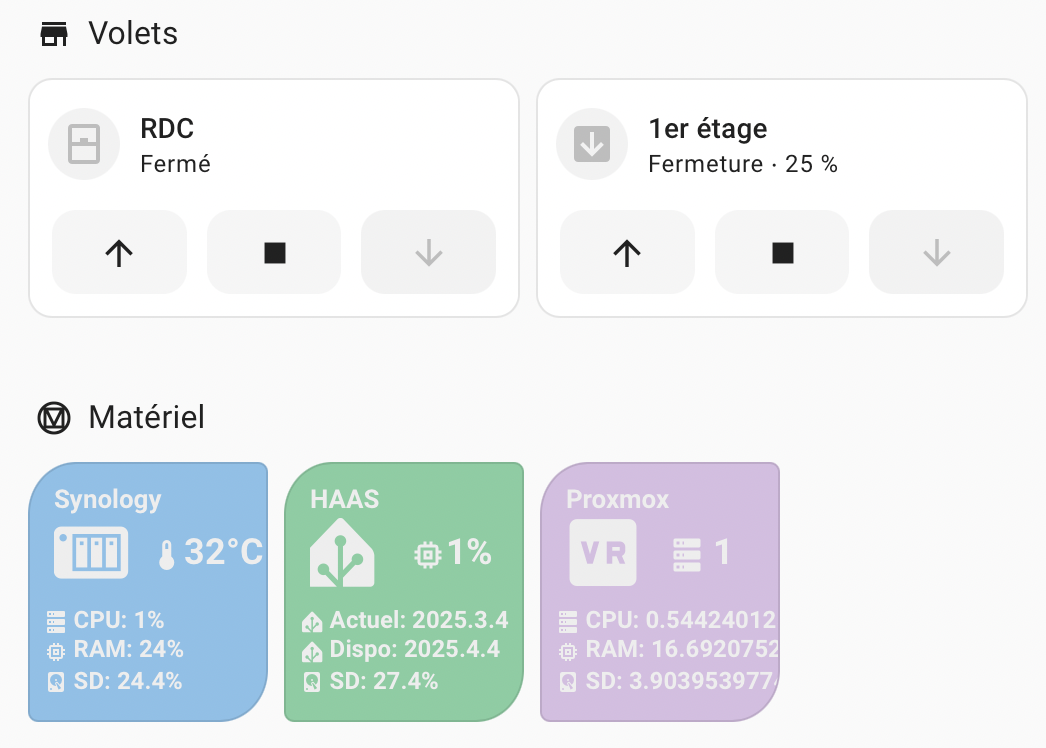Open the Synology NAS icon
Image resolution: width=1046 pixels, height=748 pixels.
91,552
